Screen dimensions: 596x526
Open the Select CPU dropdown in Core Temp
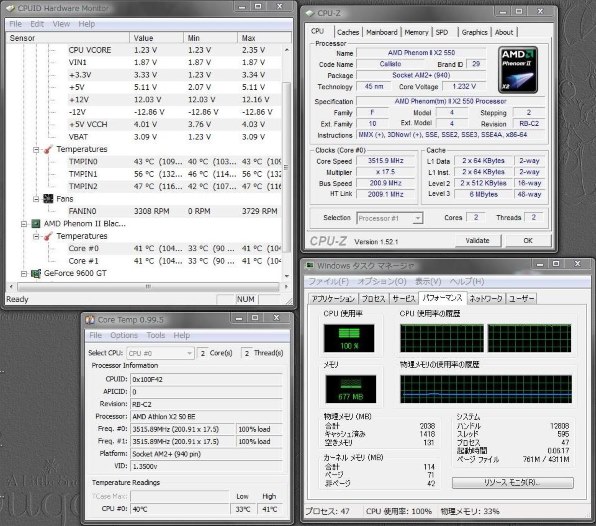pos(189,353)
